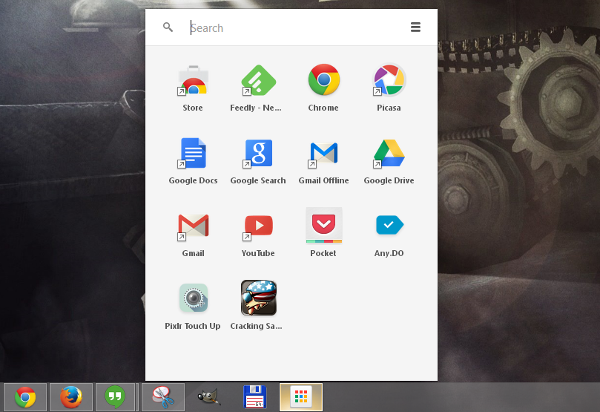Image resolution: width=600 pixels, height=412 pixels.
Task: Launch the Feedly app
Action: tap(258, 81)
